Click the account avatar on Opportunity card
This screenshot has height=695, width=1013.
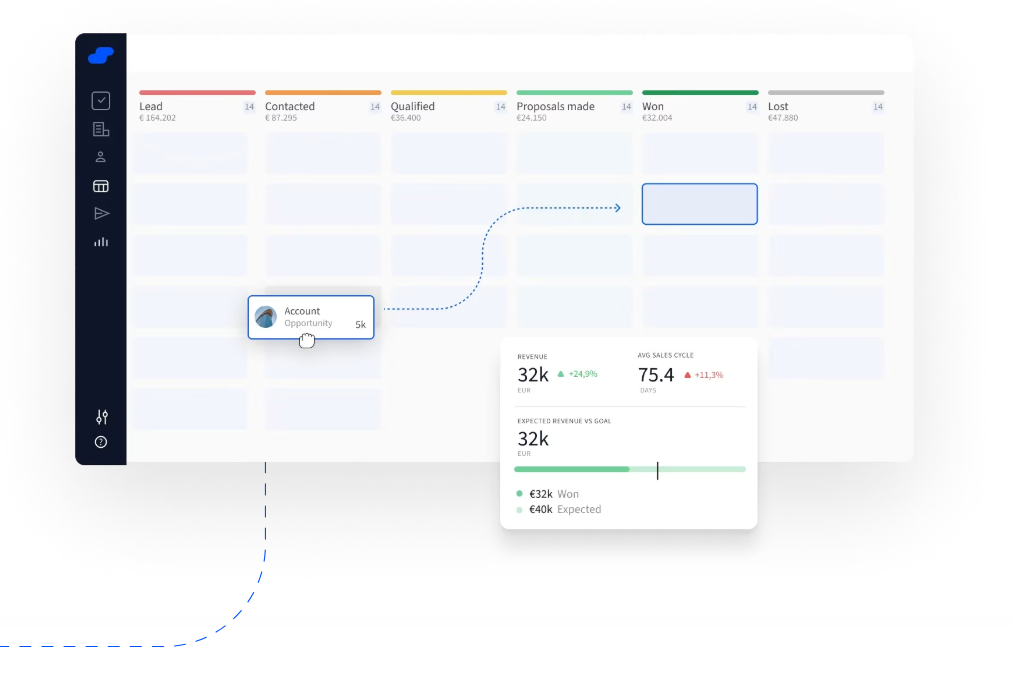pos(266,317)
